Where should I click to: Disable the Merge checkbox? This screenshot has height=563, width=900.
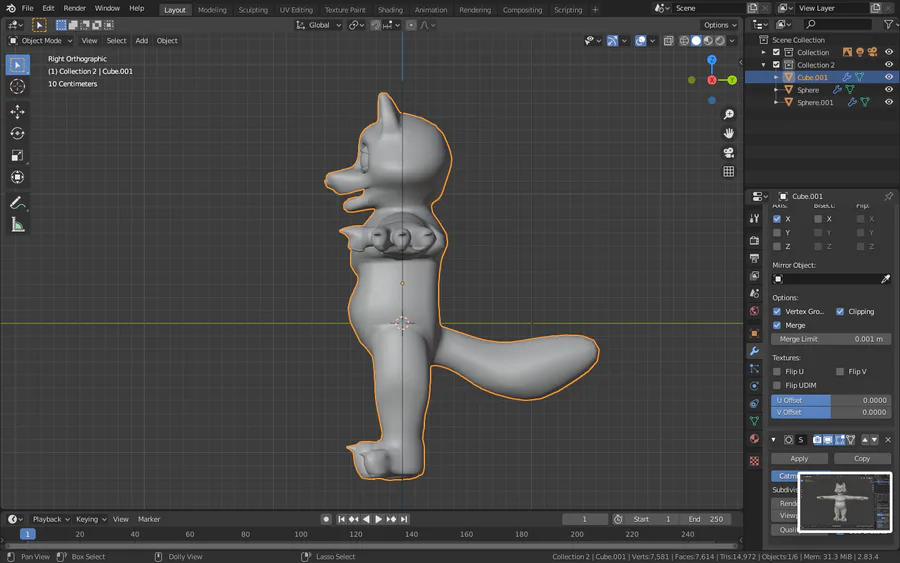[x=777, y=326]
